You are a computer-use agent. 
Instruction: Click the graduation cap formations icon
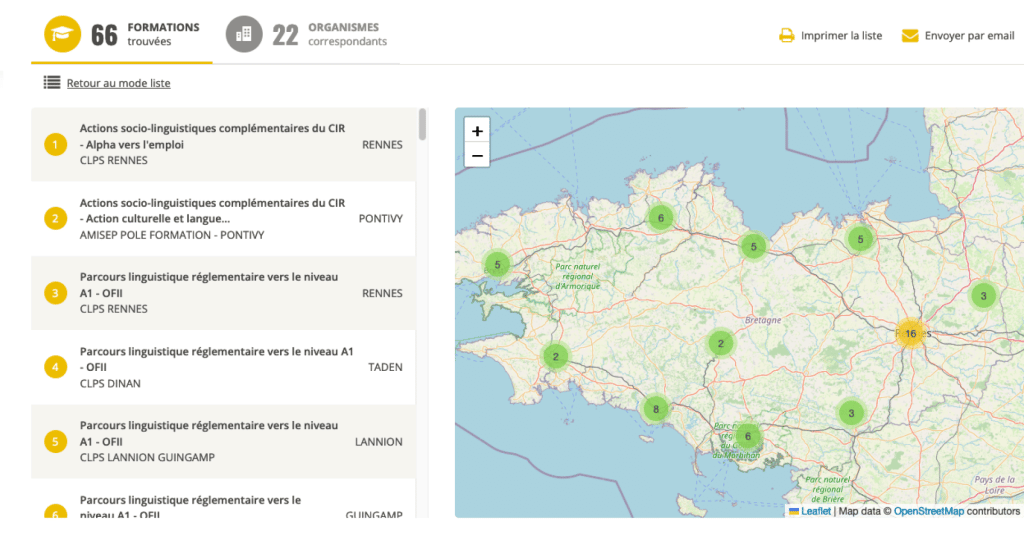[63, 34]
